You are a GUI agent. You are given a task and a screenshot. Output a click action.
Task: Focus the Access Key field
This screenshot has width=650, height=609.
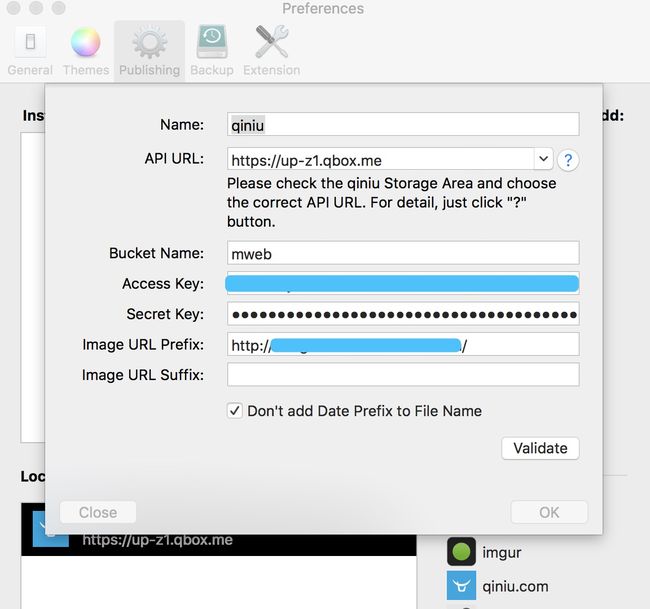(403, 284)
